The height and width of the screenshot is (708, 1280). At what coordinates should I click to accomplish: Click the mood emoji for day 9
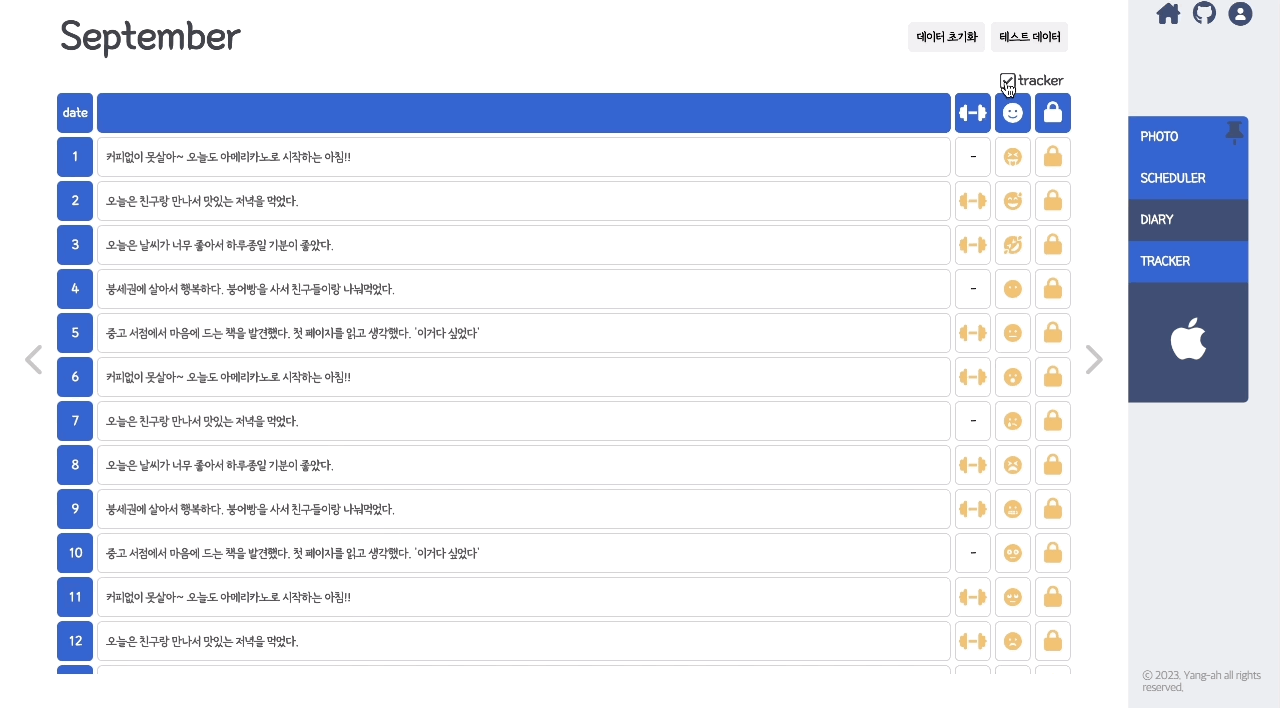tap(1013, 509)
